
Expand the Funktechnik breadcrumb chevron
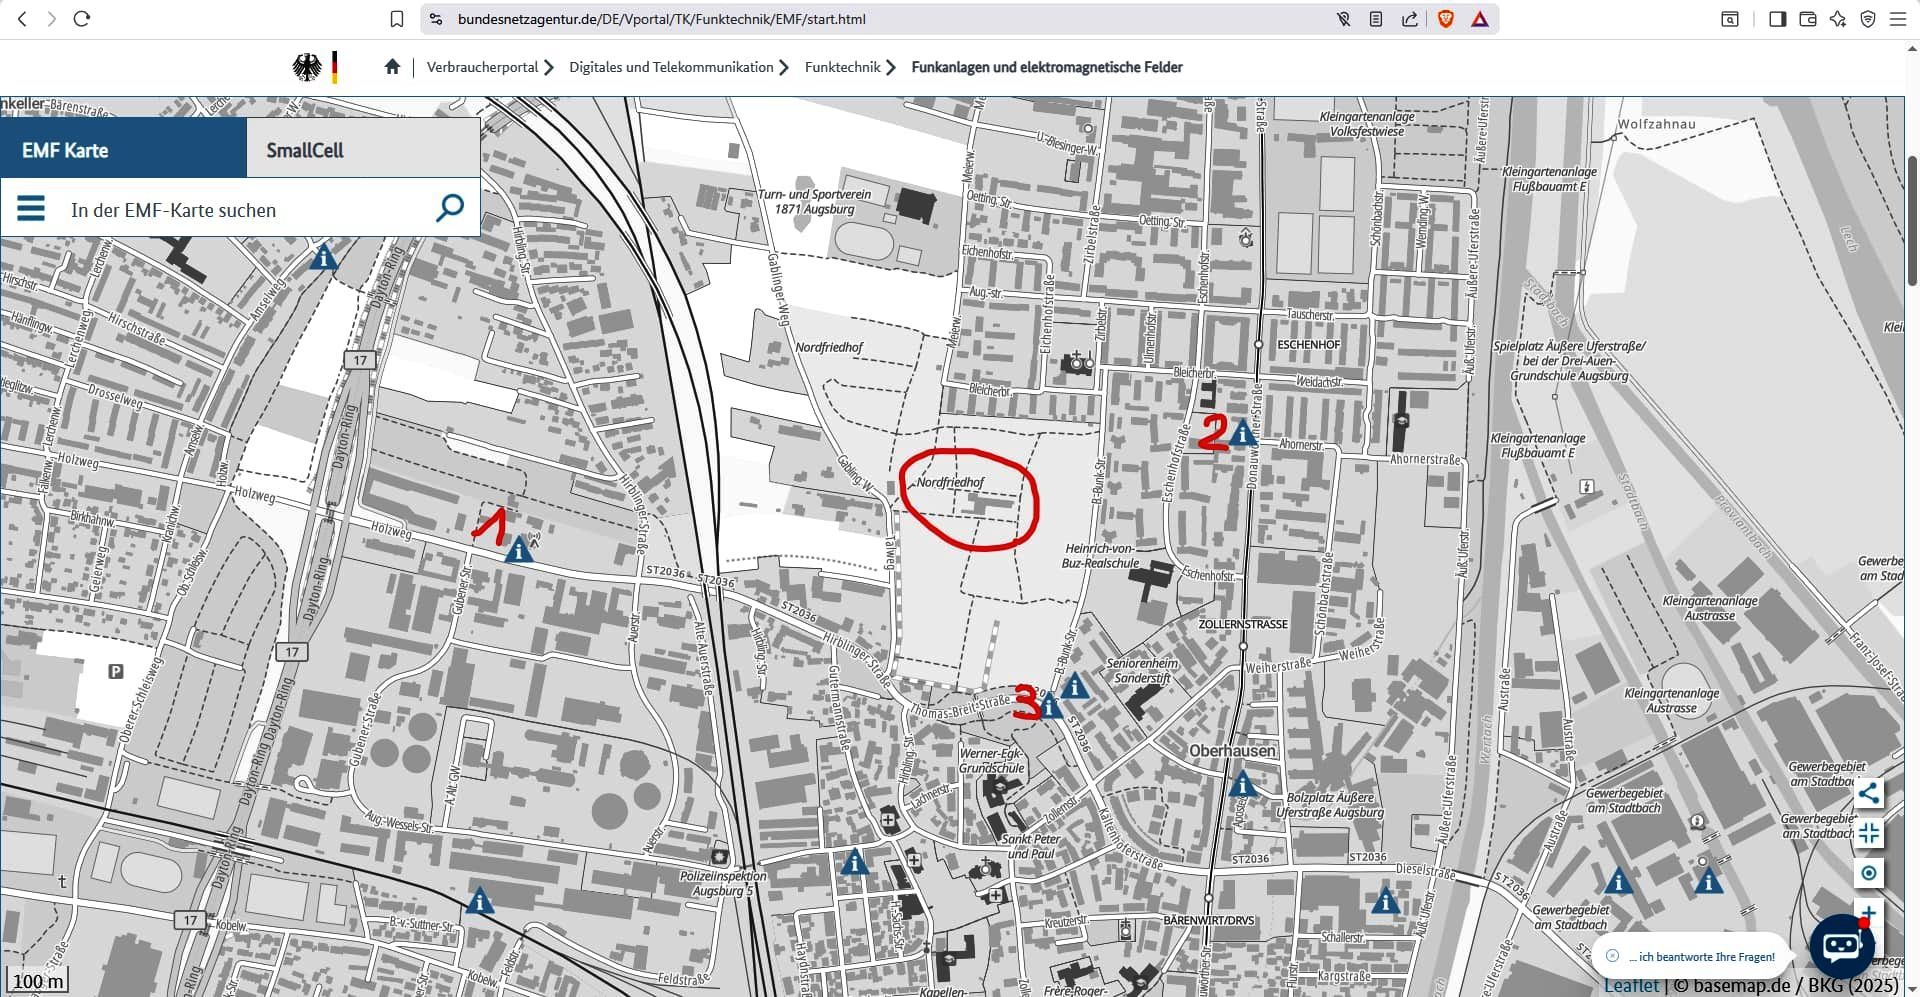point(891,68)
